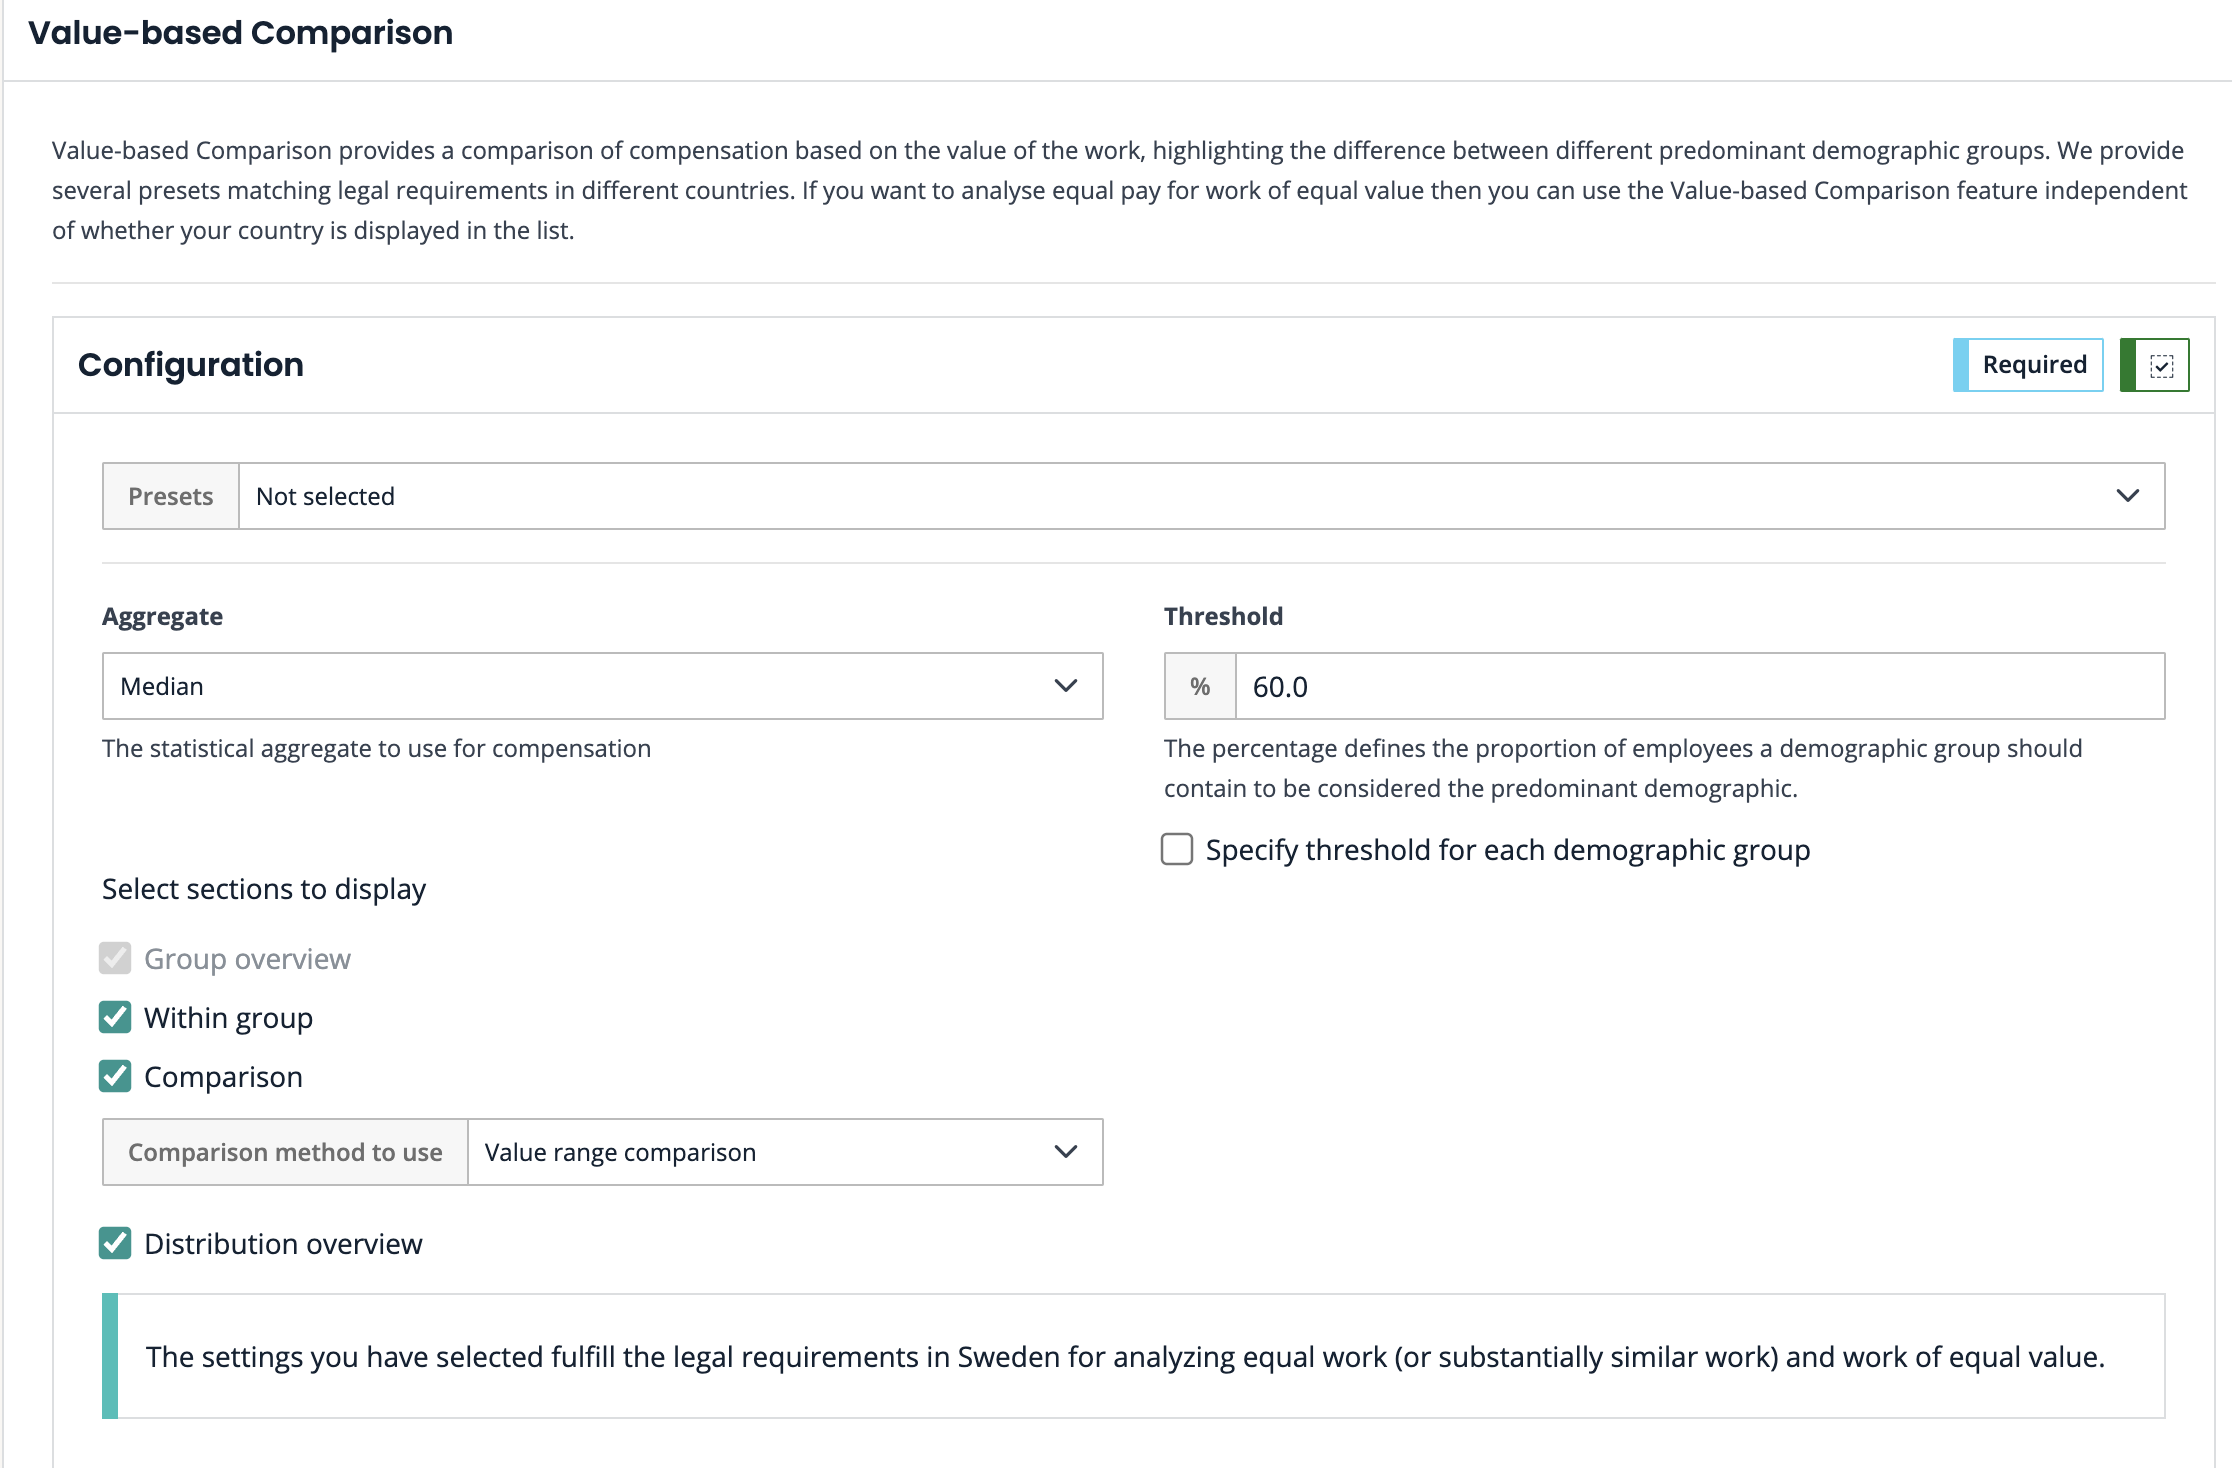The width and height of the screenshot is (2232, 1468).
Task: Uncheck the Within group checkbox
Action: (x=115, y=1018)
